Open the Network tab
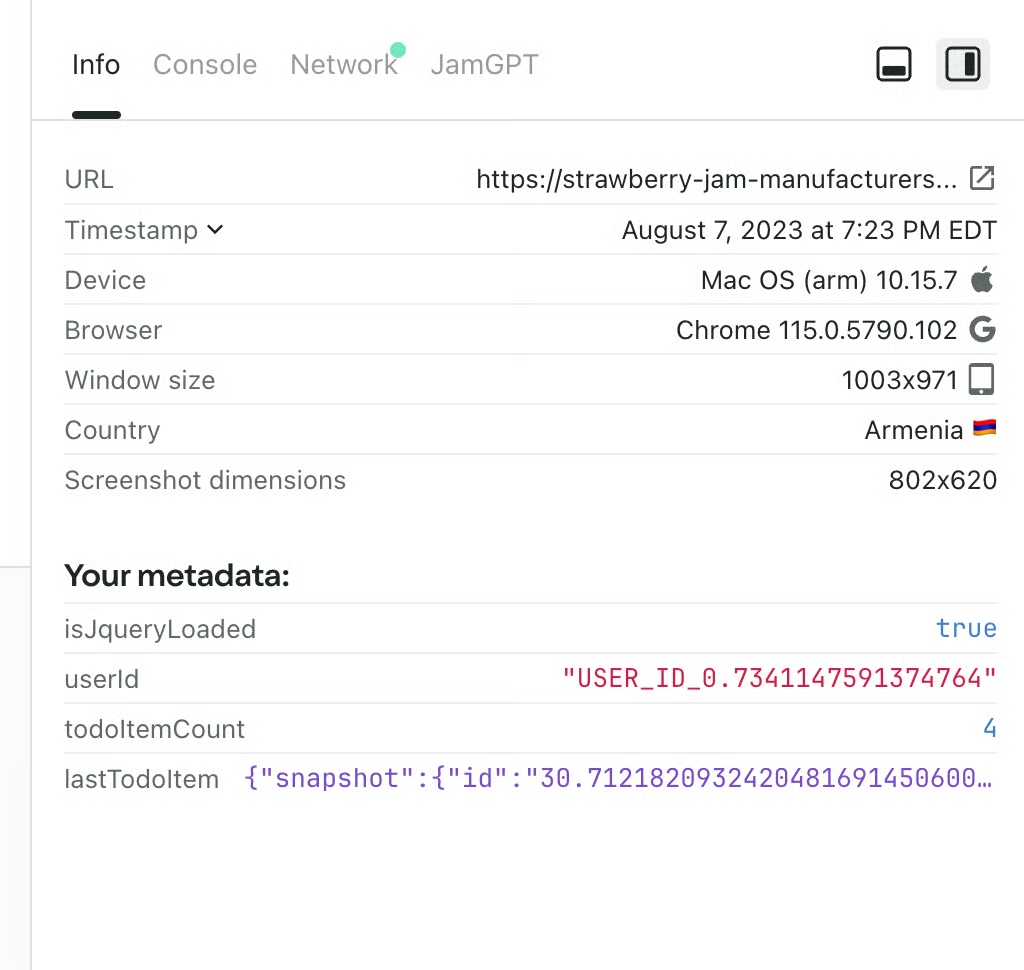Image resolution: width=1024 pixels, height=970 pixels. click(343, 65)
